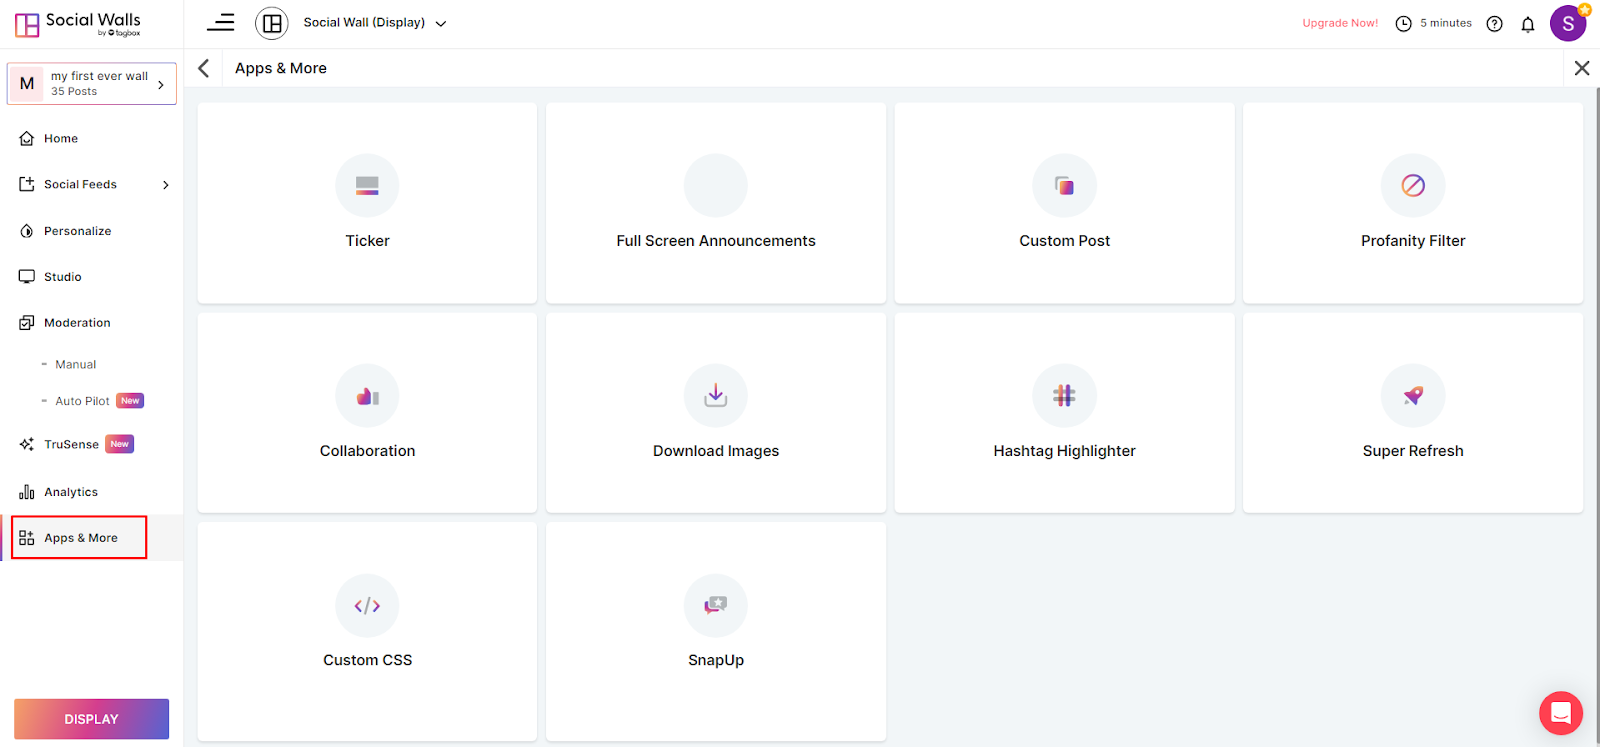Collapse the sidebar with hamburger menu
The height and width of the screenshot is (747, 1600).
(221, 23)
